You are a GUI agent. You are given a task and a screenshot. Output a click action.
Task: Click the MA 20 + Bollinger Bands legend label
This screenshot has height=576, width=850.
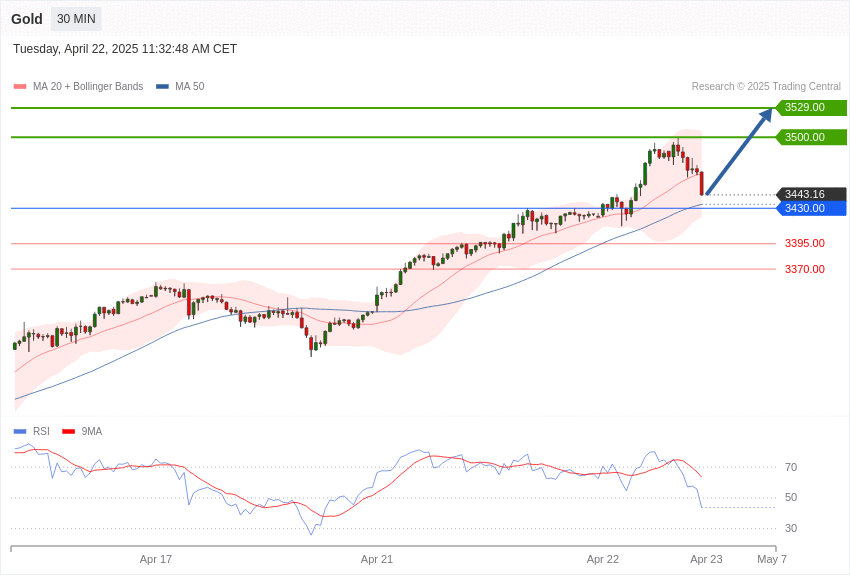(88, 86)
